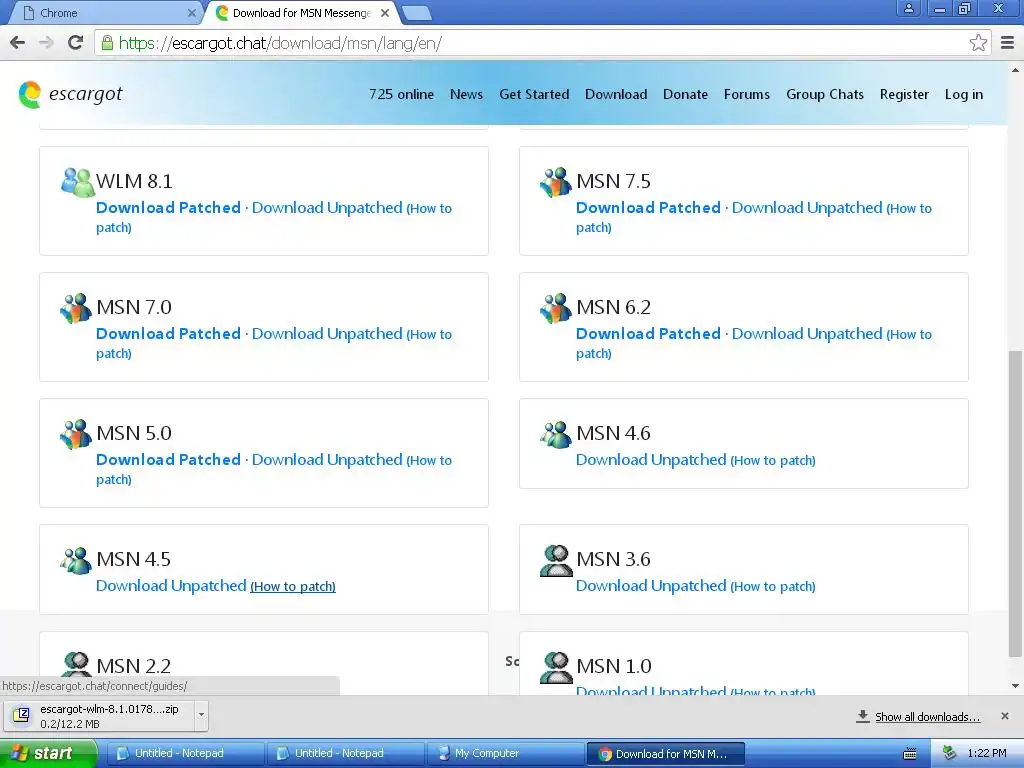Click the escargot logo icon

(x=30, y=95)
